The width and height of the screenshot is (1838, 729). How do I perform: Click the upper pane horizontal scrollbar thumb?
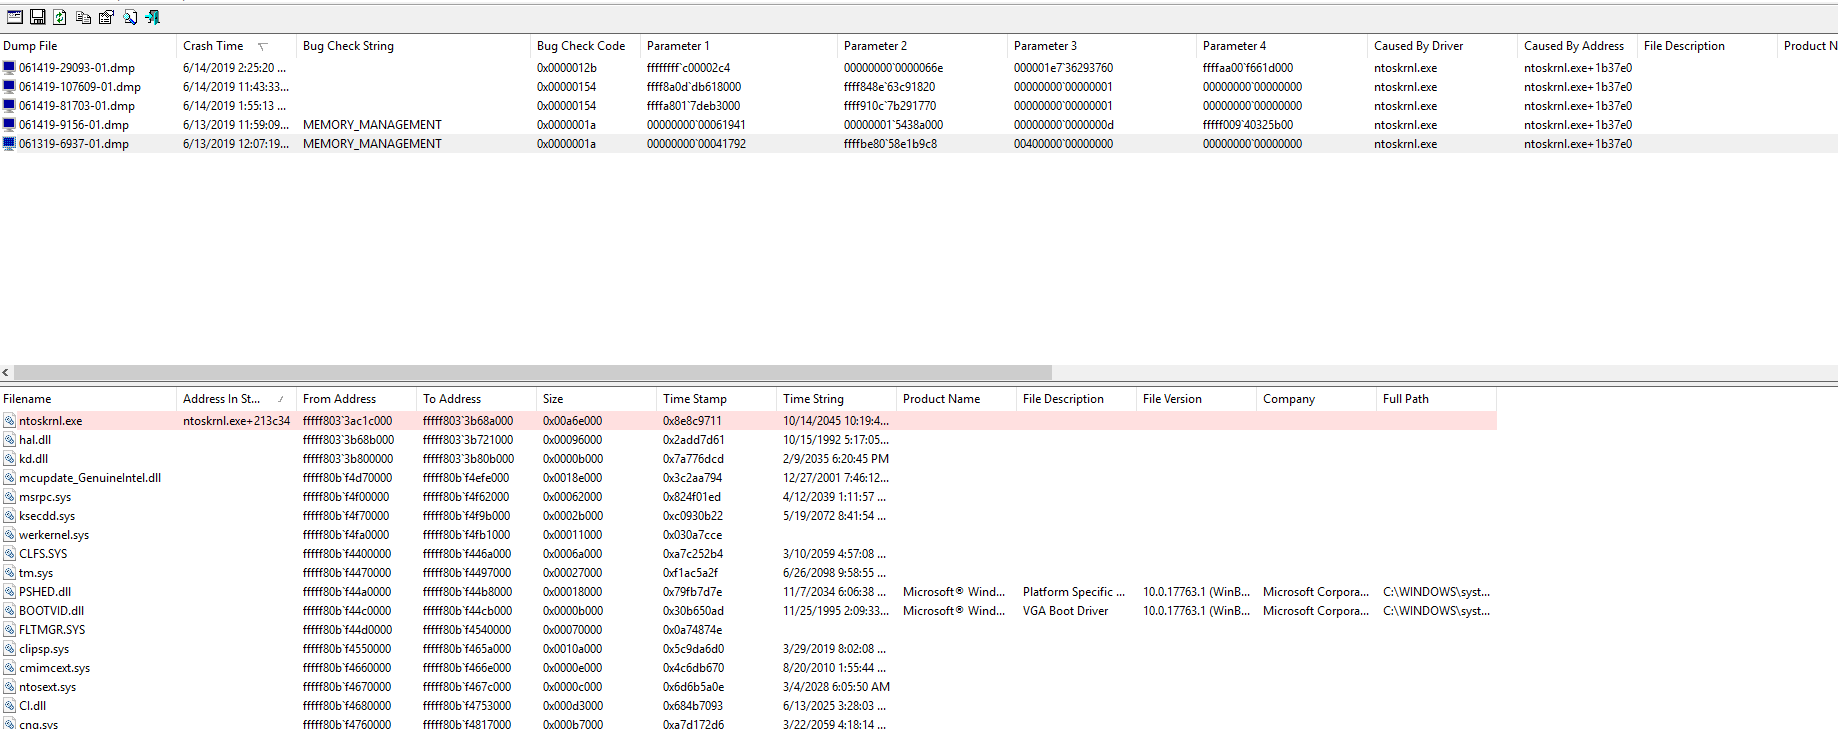pos(533,372)
